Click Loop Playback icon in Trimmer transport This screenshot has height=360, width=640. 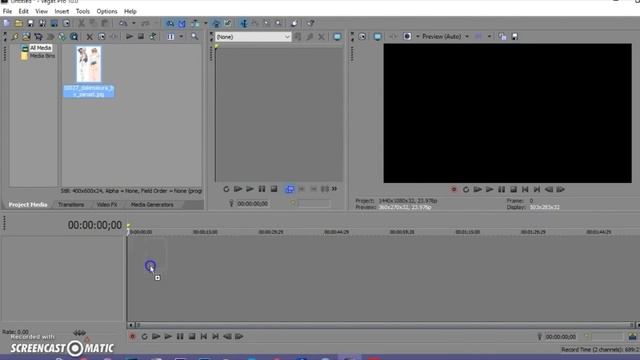[x=226, y=189]
